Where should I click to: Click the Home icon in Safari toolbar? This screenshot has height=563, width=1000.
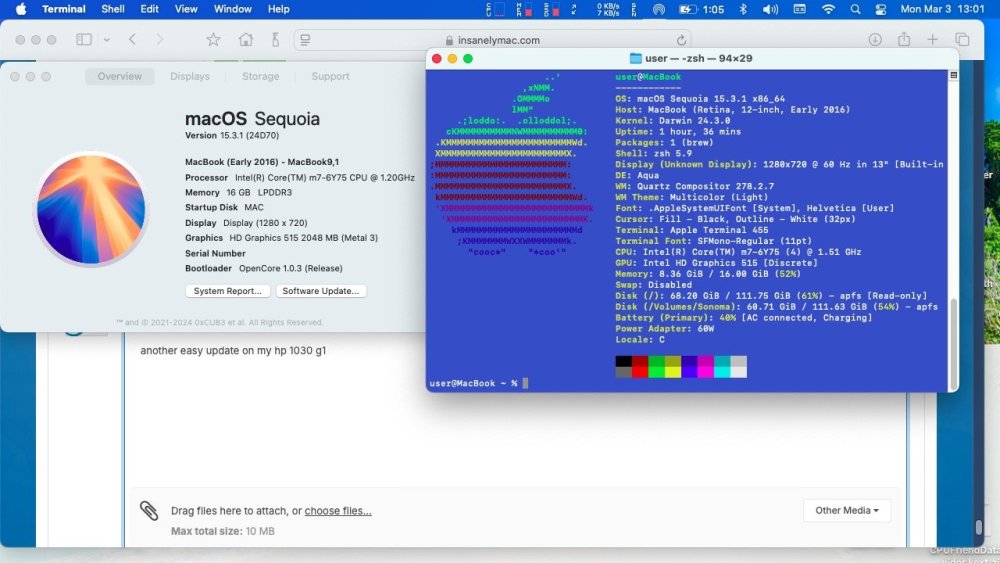coord(246,40)
